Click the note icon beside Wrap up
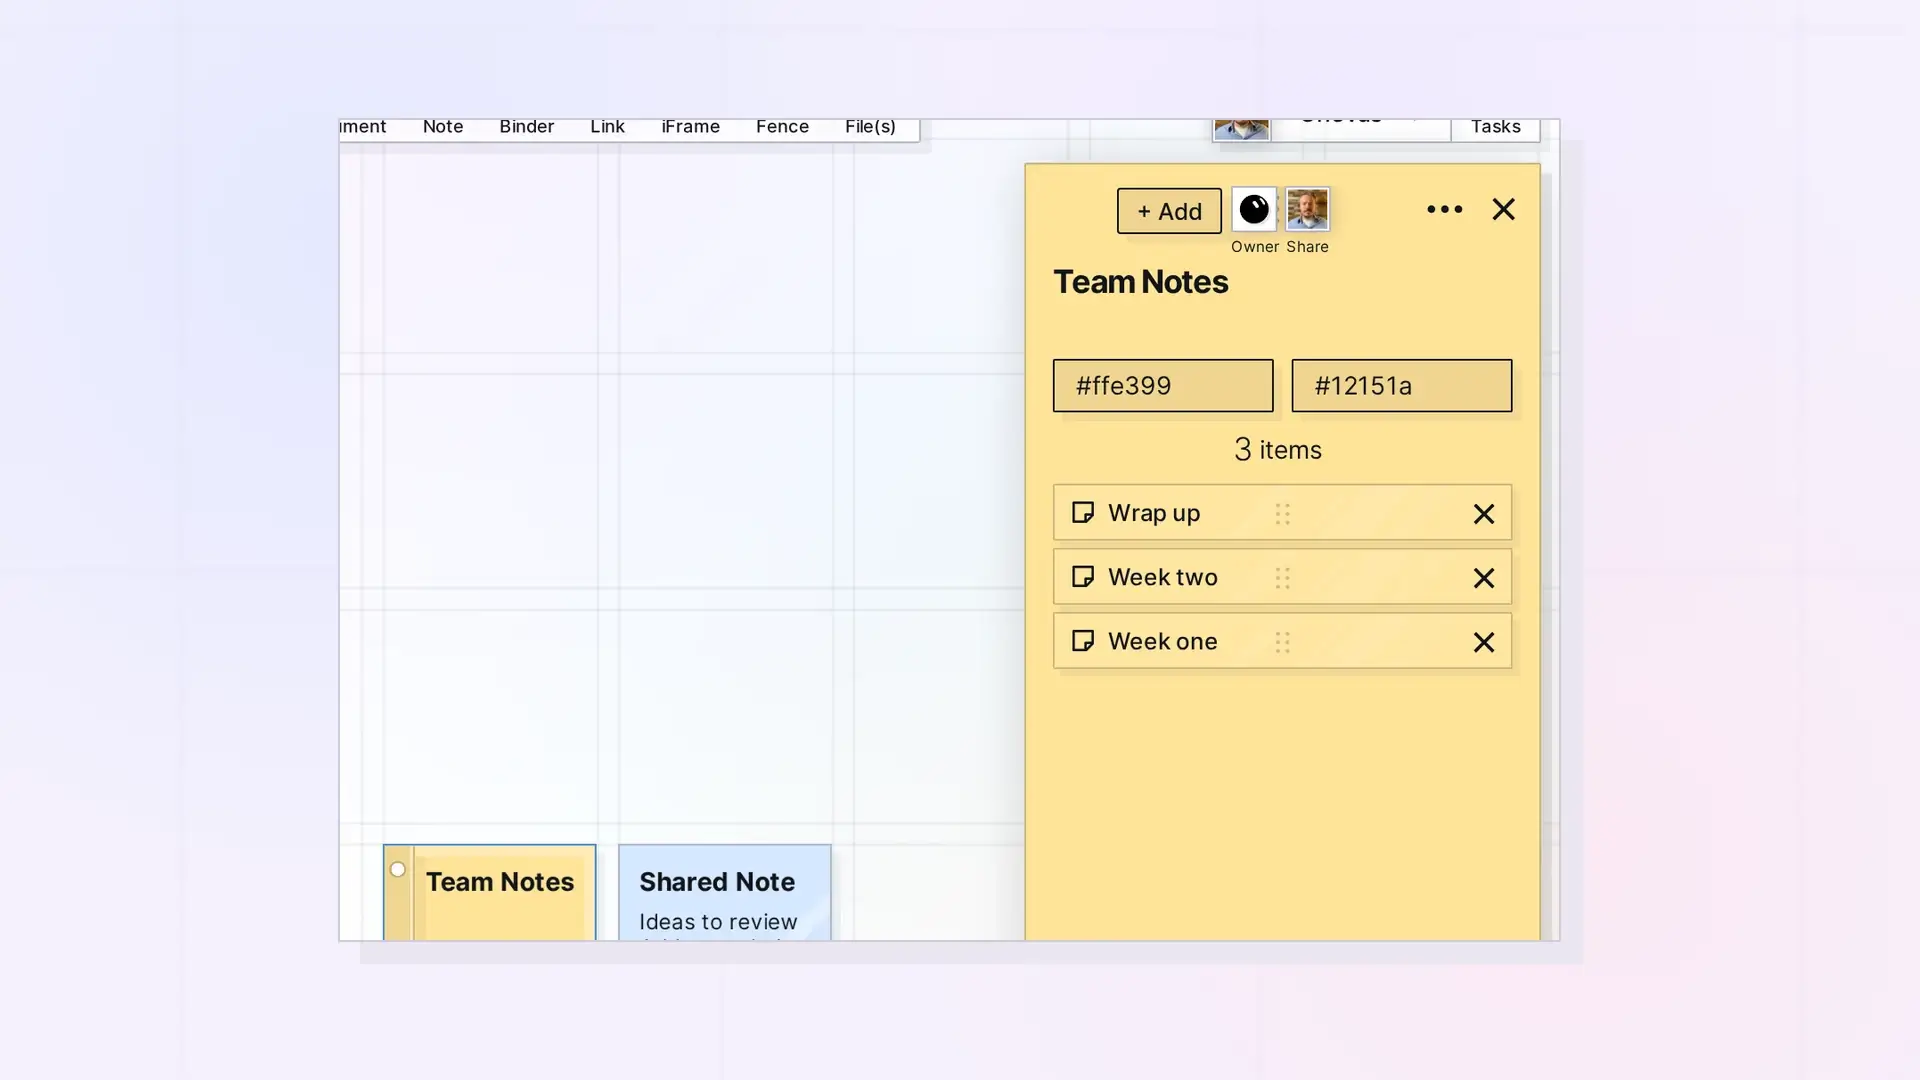The width and height of the screenshot is (1920, 1080). tap(1082, 512)
